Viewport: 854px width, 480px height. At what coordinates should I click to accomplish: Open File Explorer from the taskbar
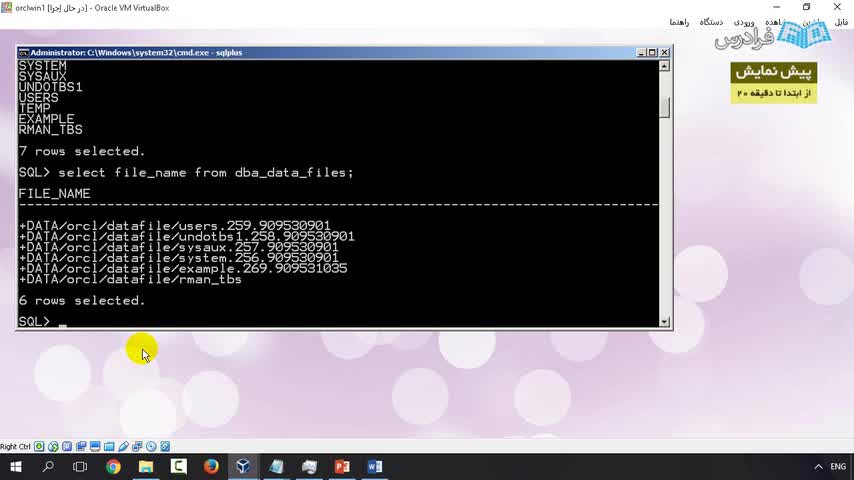point(146,467)
